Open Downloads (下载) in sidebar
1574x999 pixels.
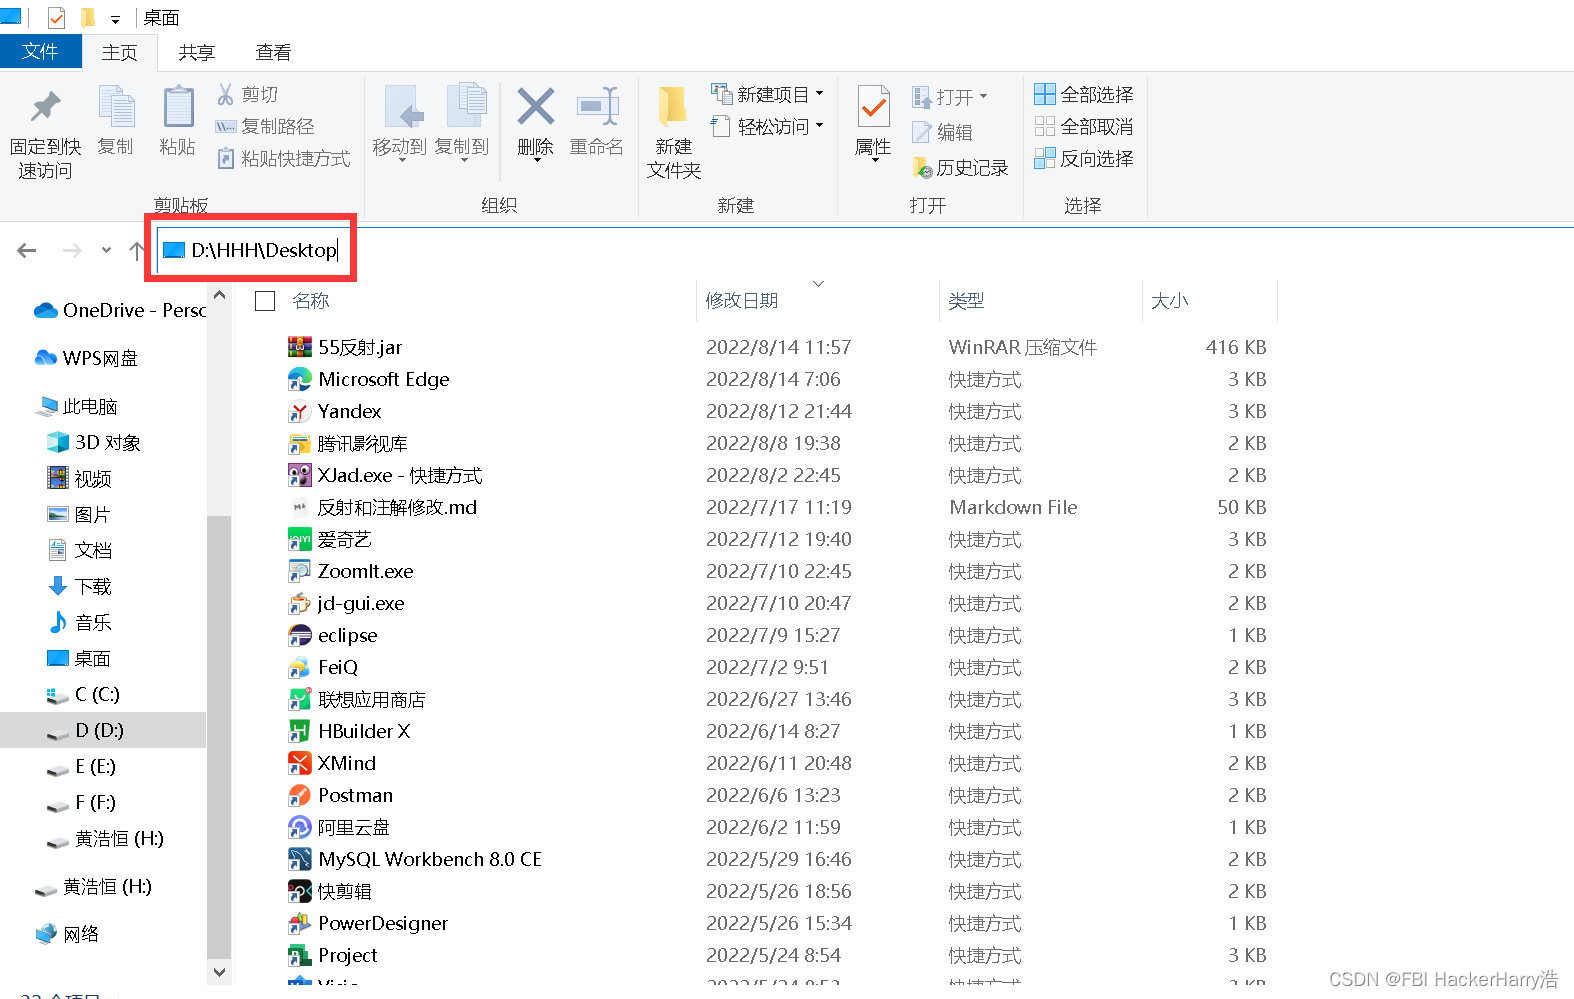coord(79,586)
